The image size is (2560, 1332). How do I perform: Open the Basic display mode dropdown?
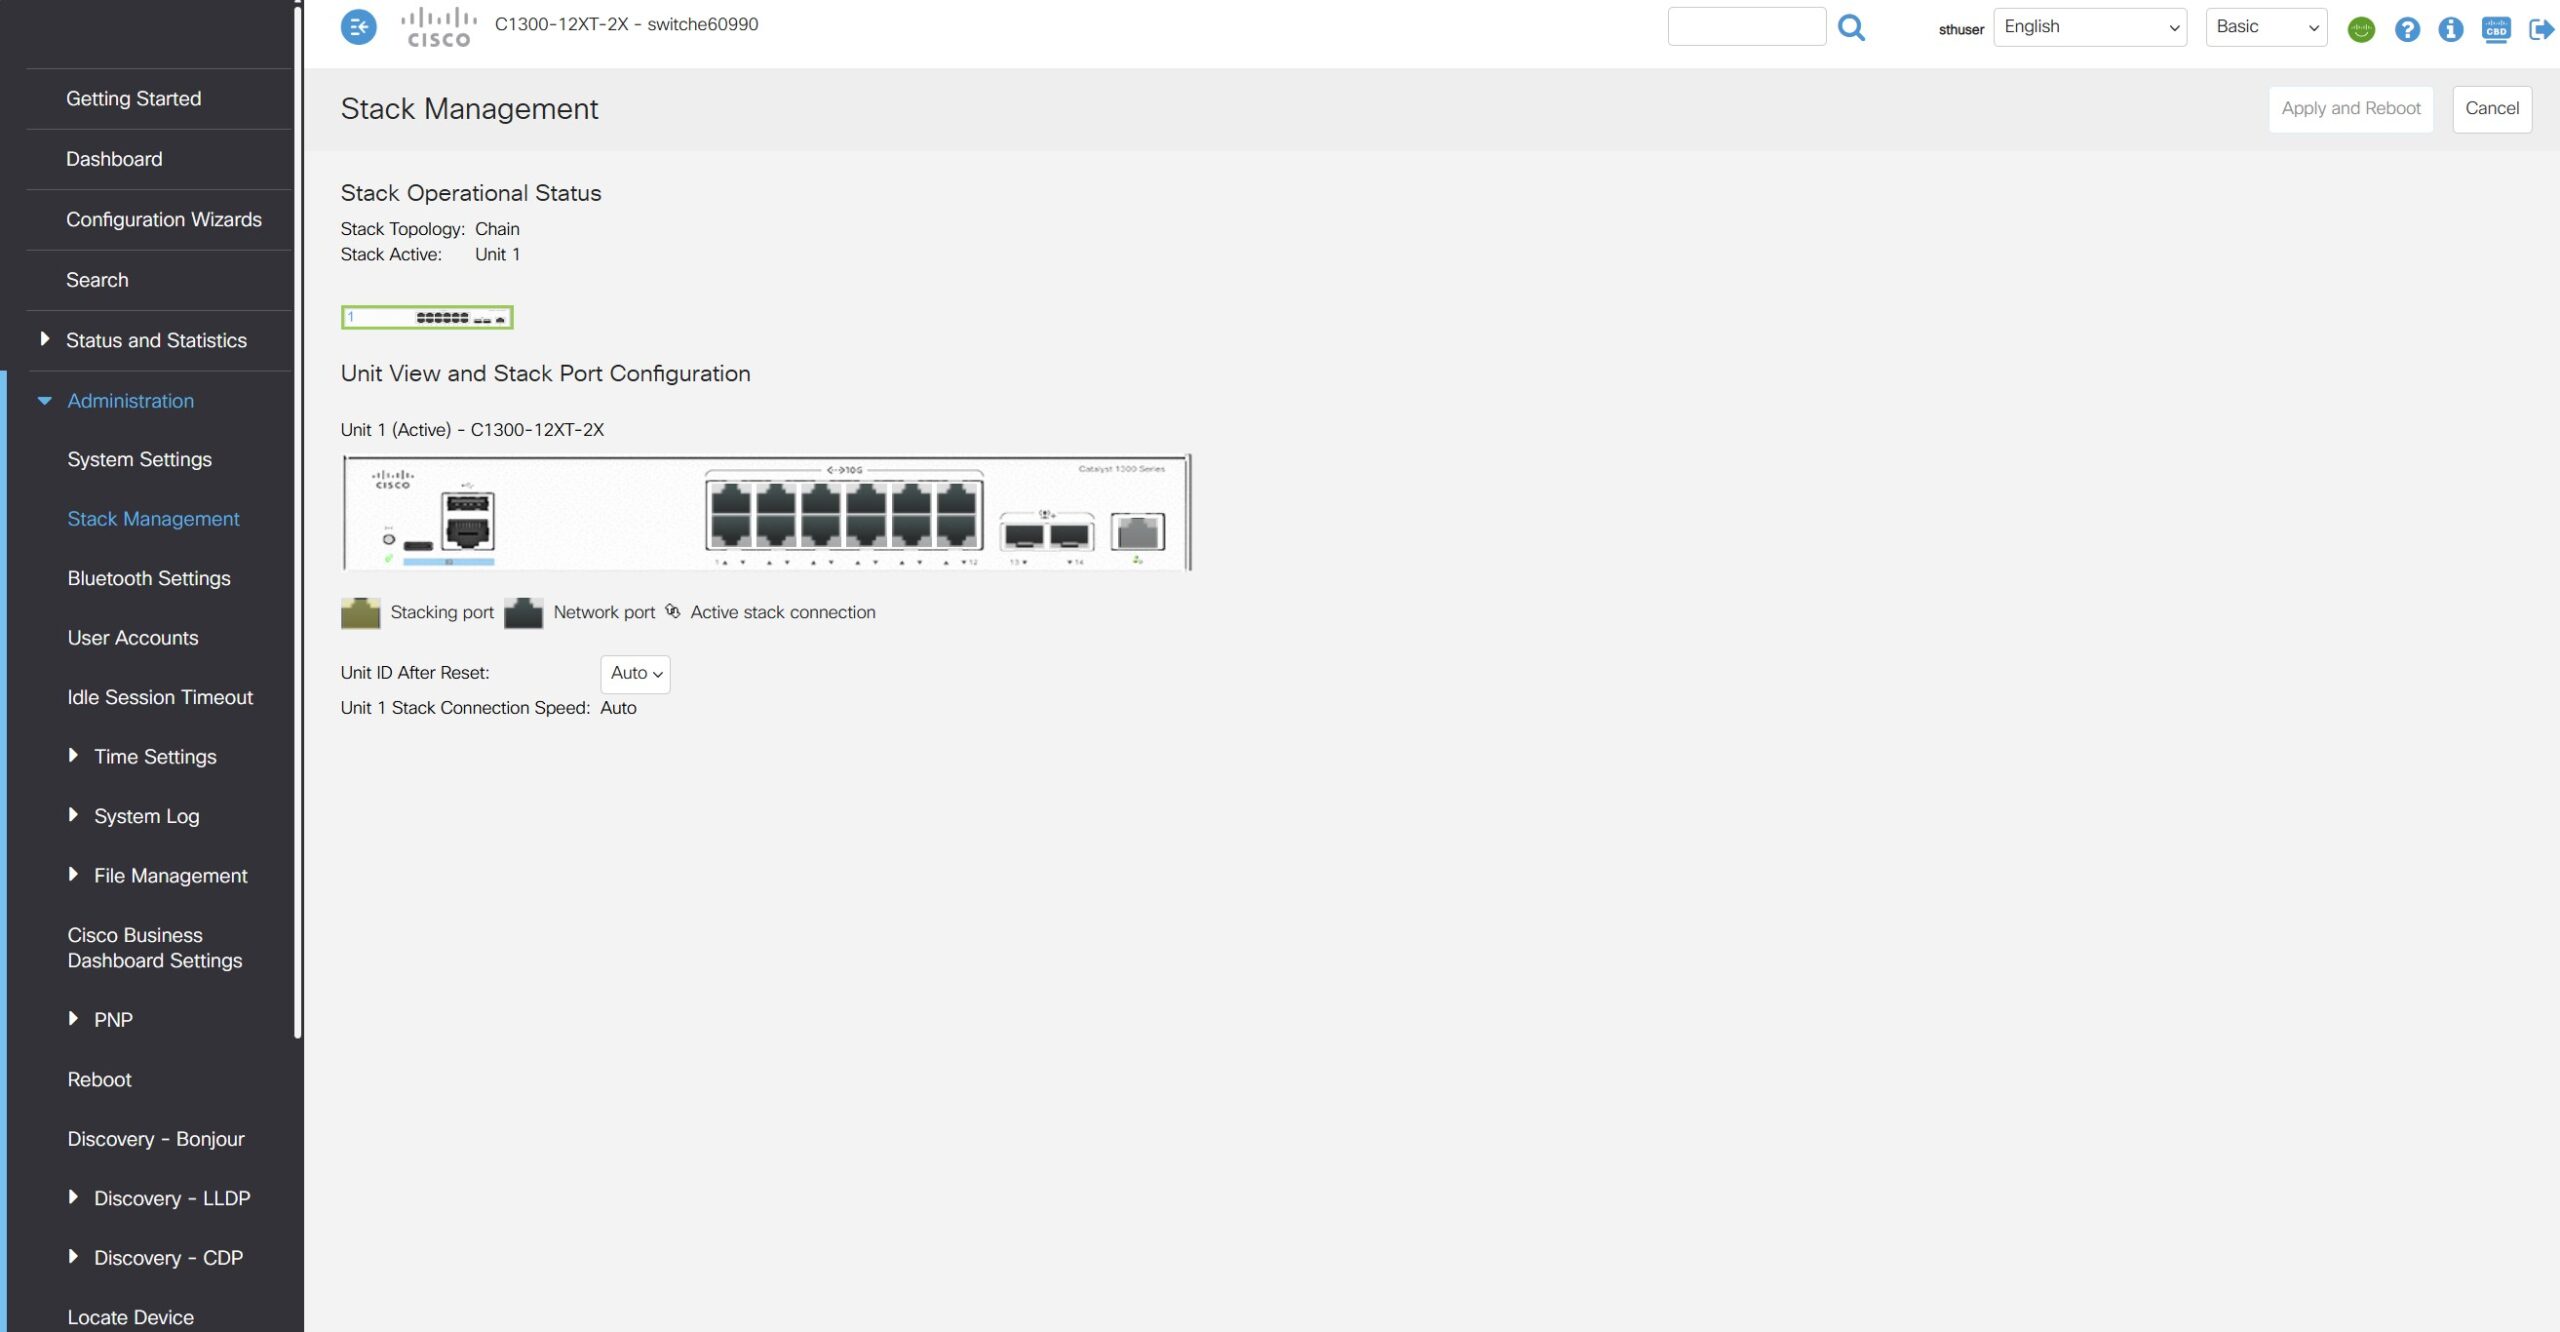coord(2265,27)
